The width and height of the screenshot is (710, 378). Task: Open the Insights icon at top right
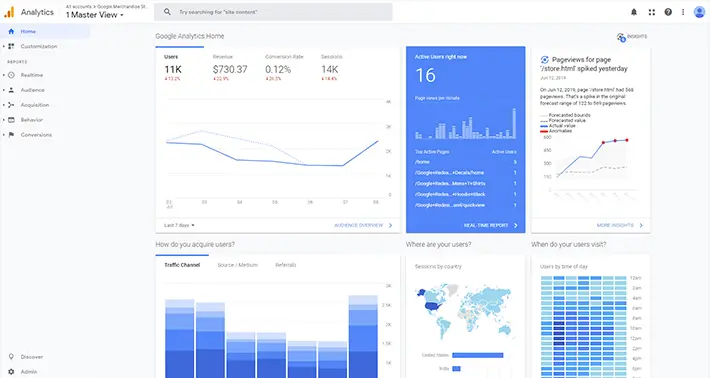621,37
